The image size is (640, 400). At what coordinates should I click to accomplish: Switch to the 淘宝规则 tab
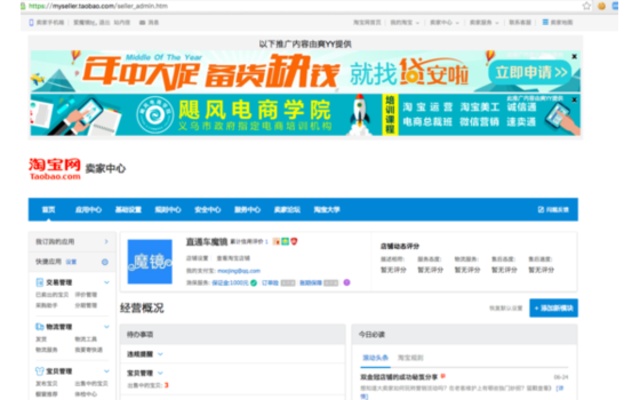click(x=410, y=358)
